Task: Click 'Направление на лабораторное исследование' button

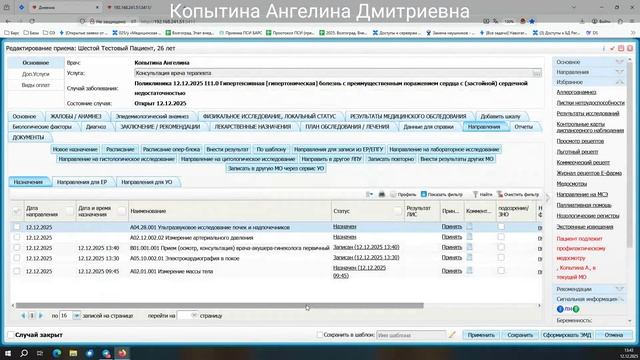Action: (x=444, y=149)
